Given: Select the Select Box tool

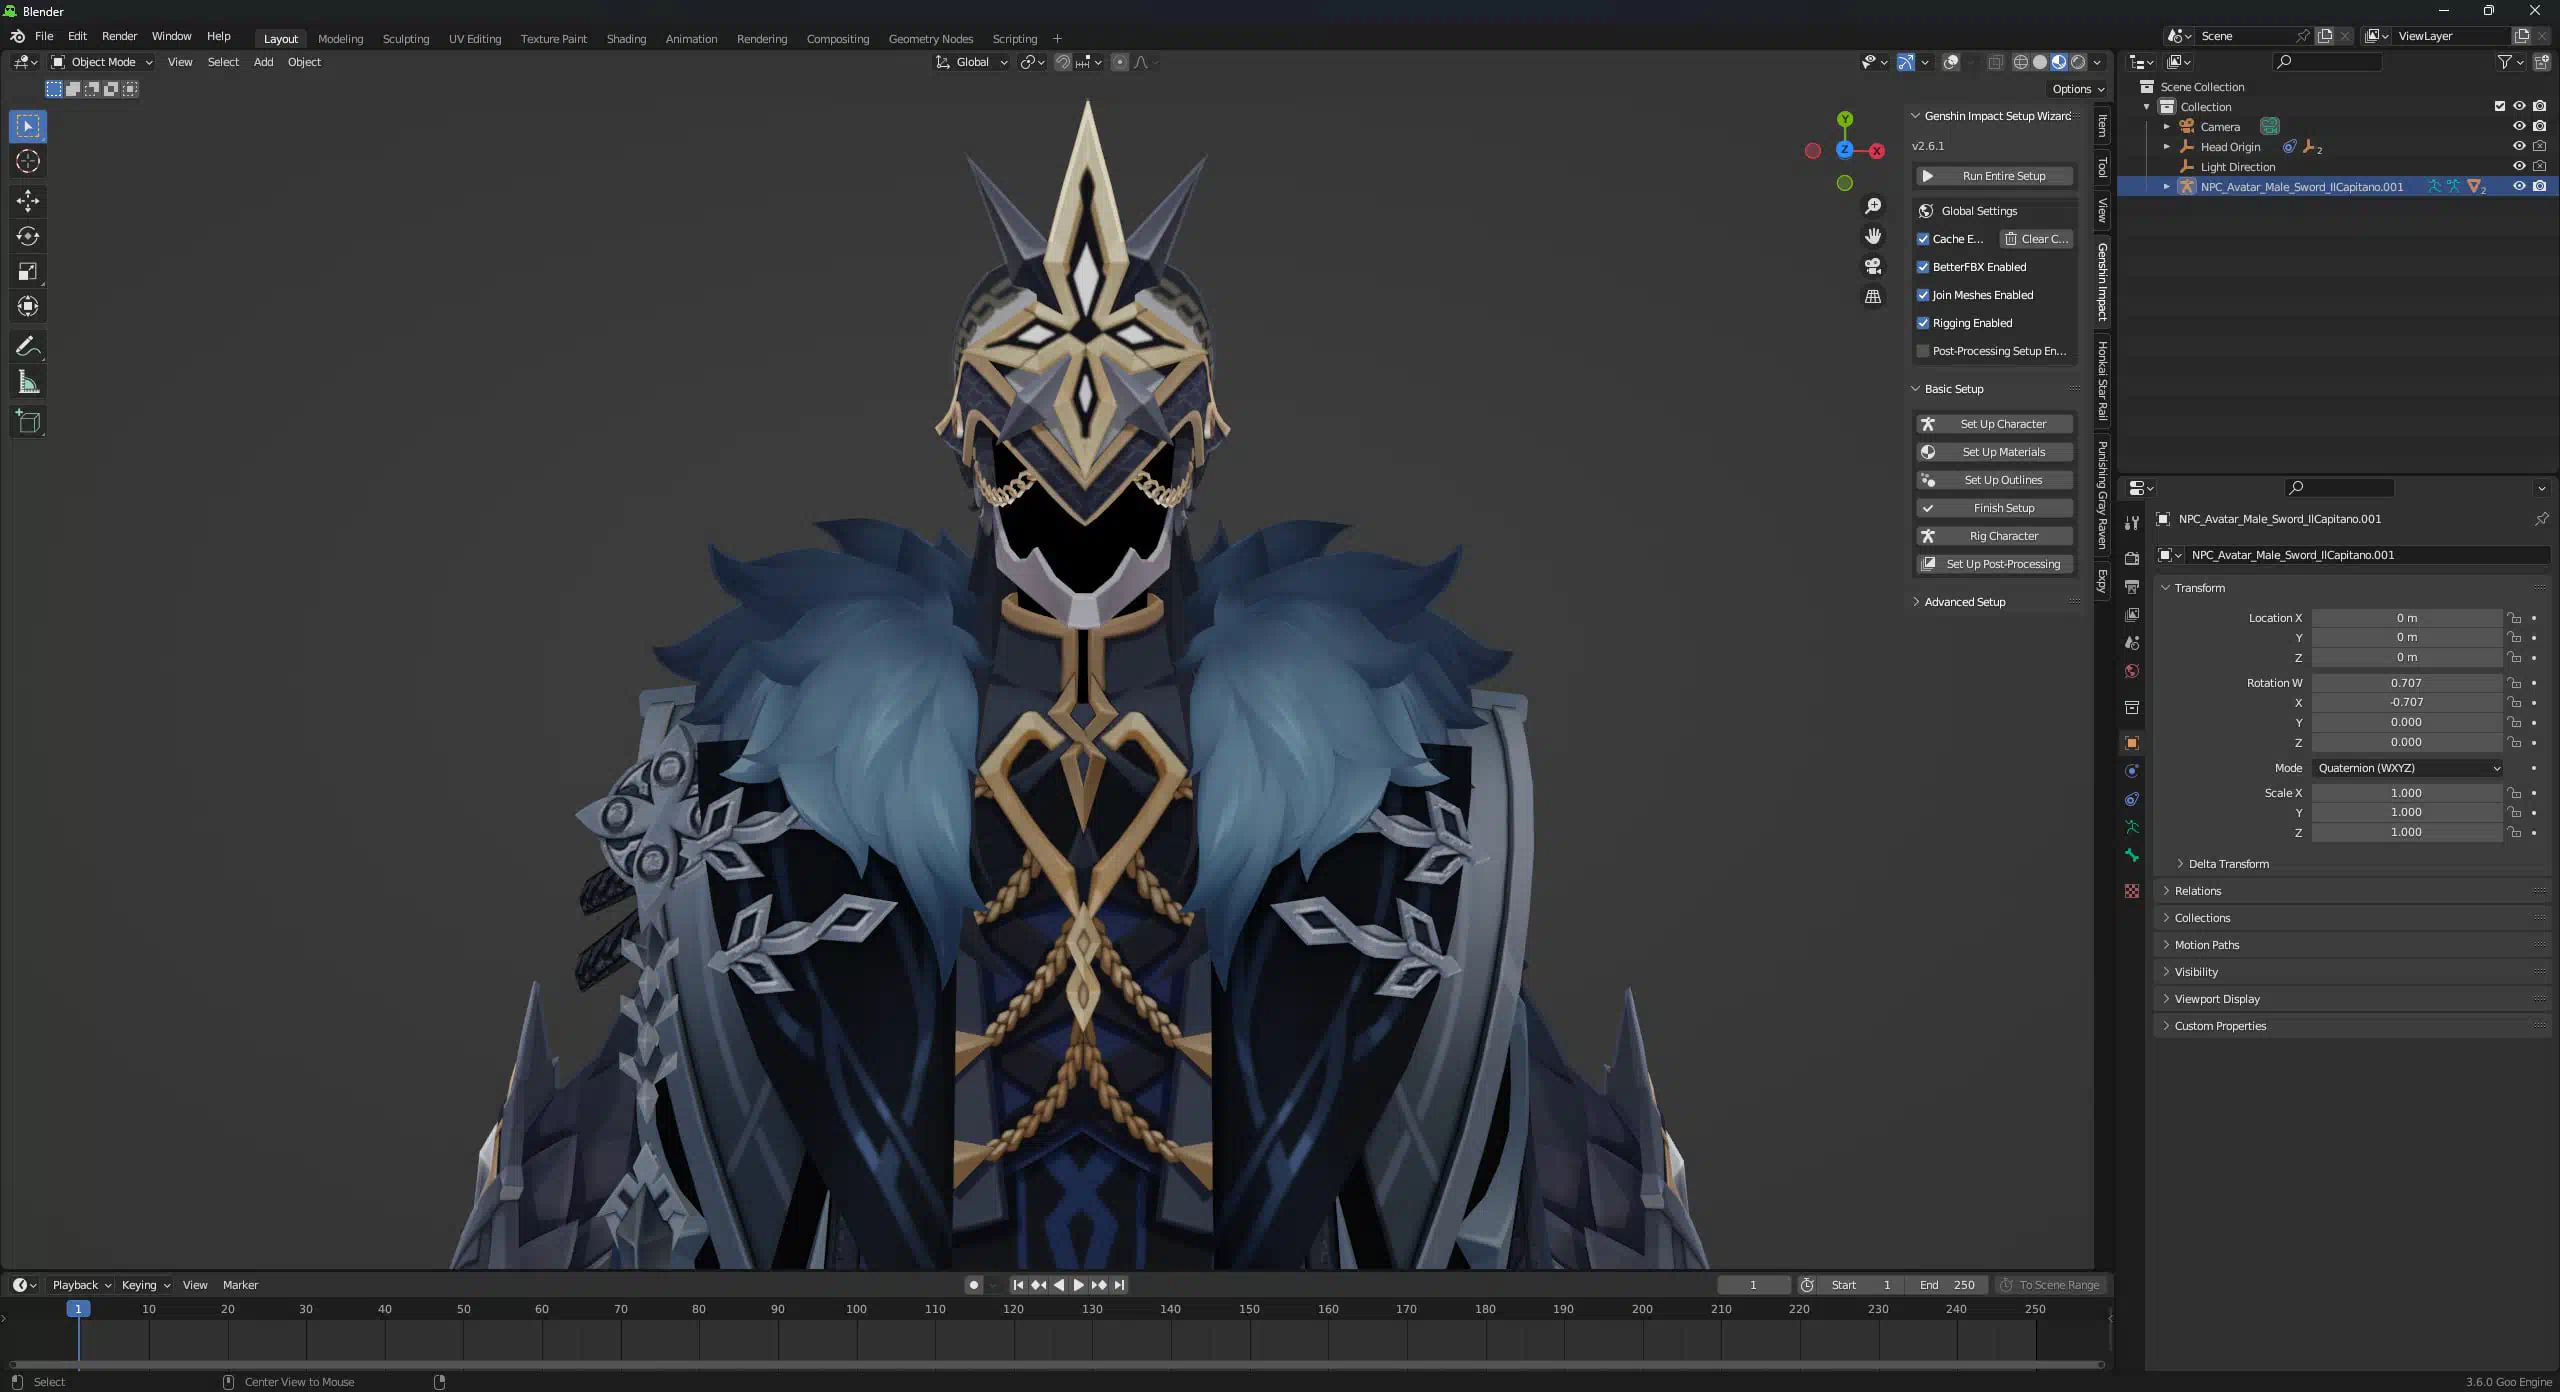Looking at the screenshot, I should point(28,126).
